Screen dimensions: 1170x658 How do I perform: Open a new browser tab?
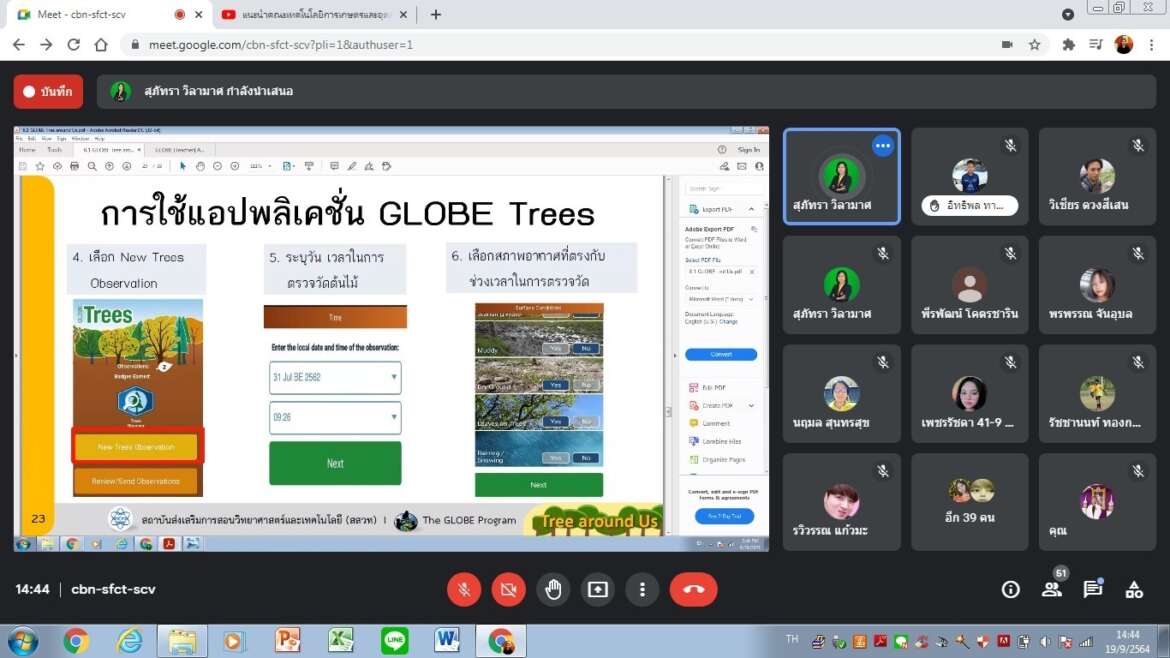pos(436,14)
